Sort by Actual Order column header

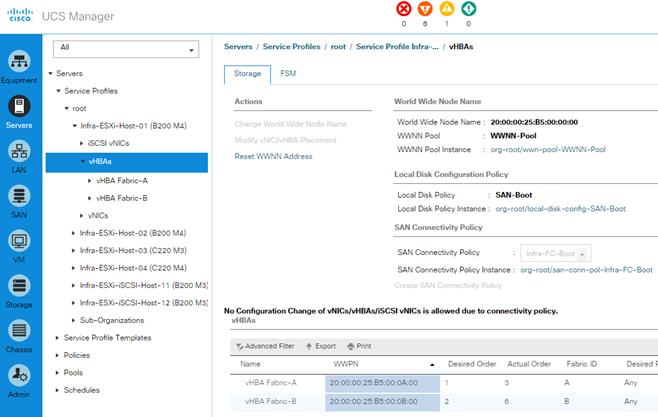529,364
